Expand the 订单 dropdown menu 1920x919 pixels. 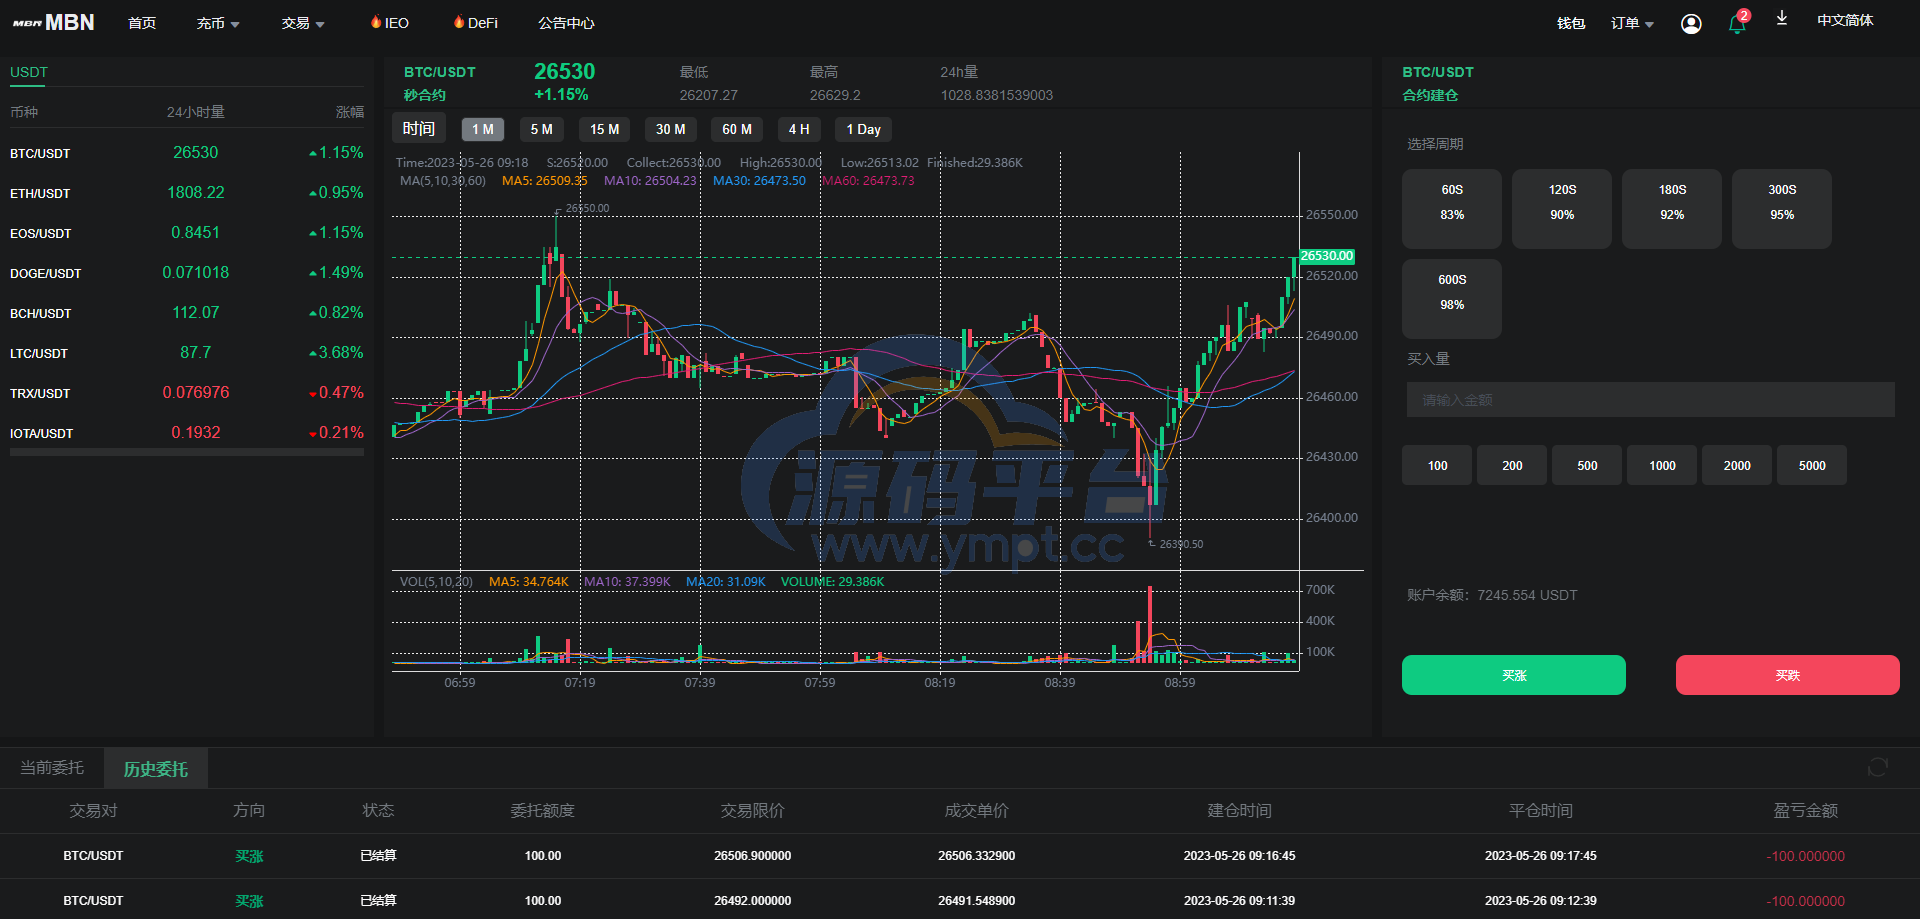pyautogui.click(x=1632, y=23)
